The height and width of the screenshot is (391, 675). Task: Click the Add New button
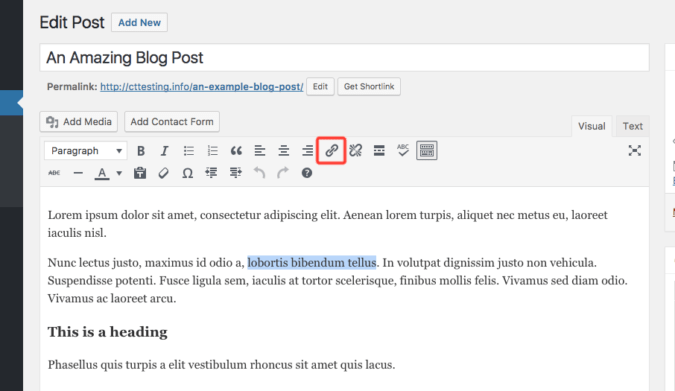(x=139, y=22)
